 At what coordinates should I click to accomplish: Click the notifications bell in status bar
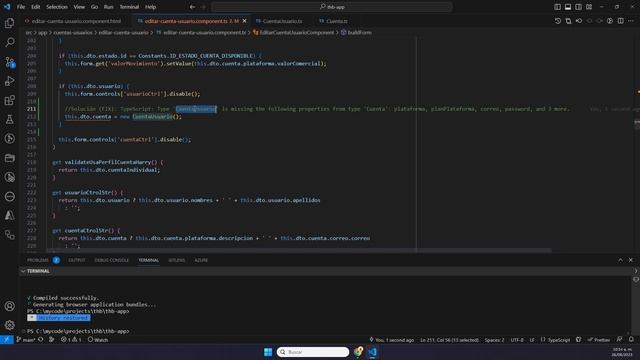pos(631,340)
